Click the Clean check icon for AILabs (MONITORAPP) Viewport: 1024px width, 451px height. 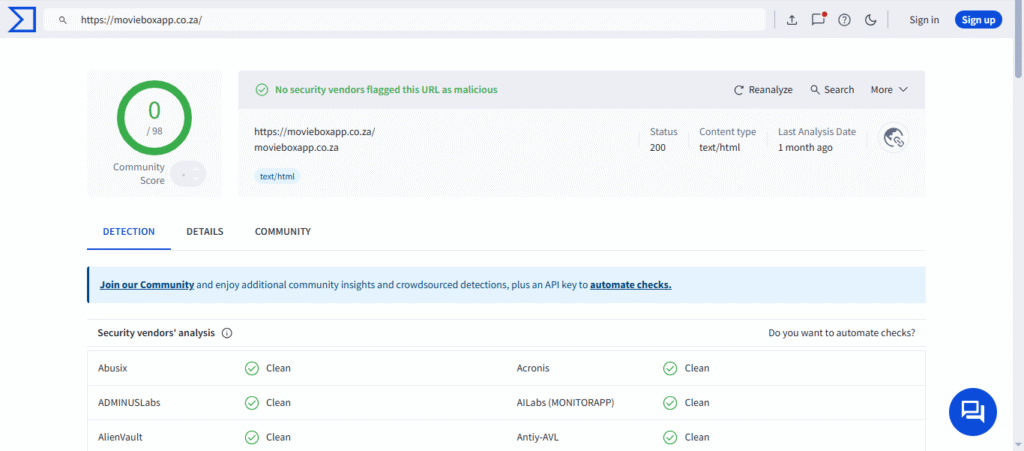click(670, 403)
